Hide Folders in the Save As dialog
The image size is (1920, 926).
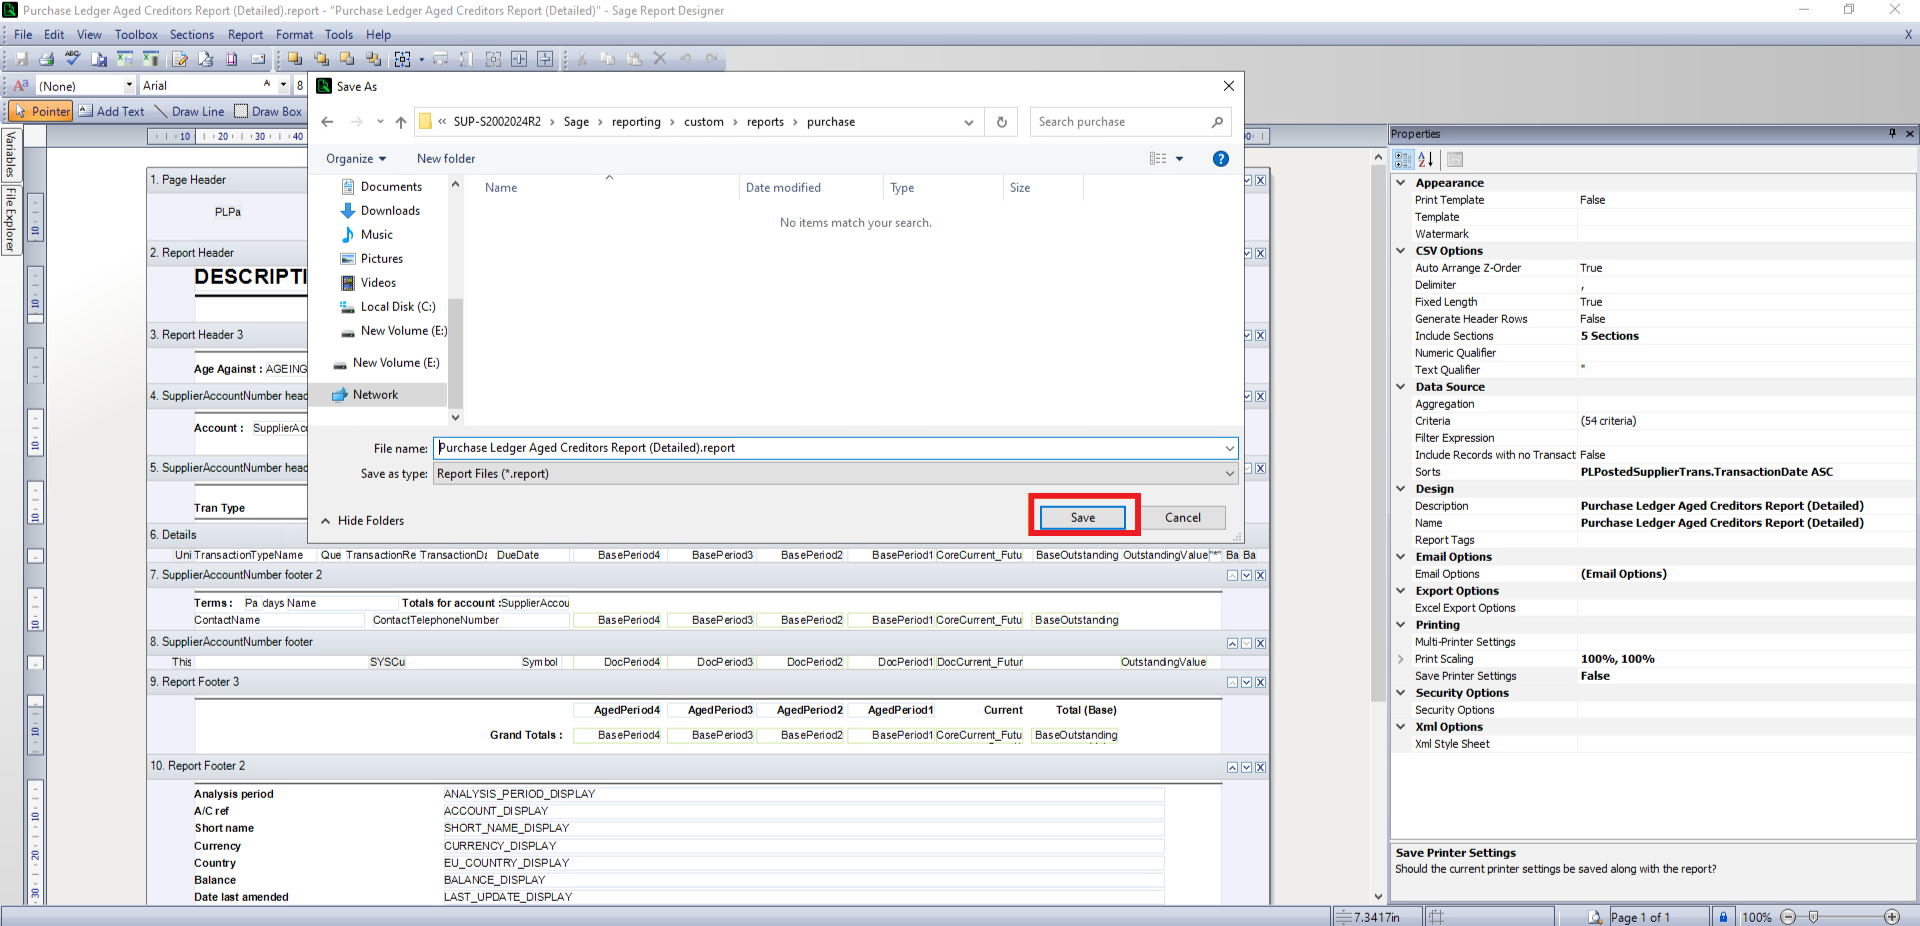tap(362, 520)
